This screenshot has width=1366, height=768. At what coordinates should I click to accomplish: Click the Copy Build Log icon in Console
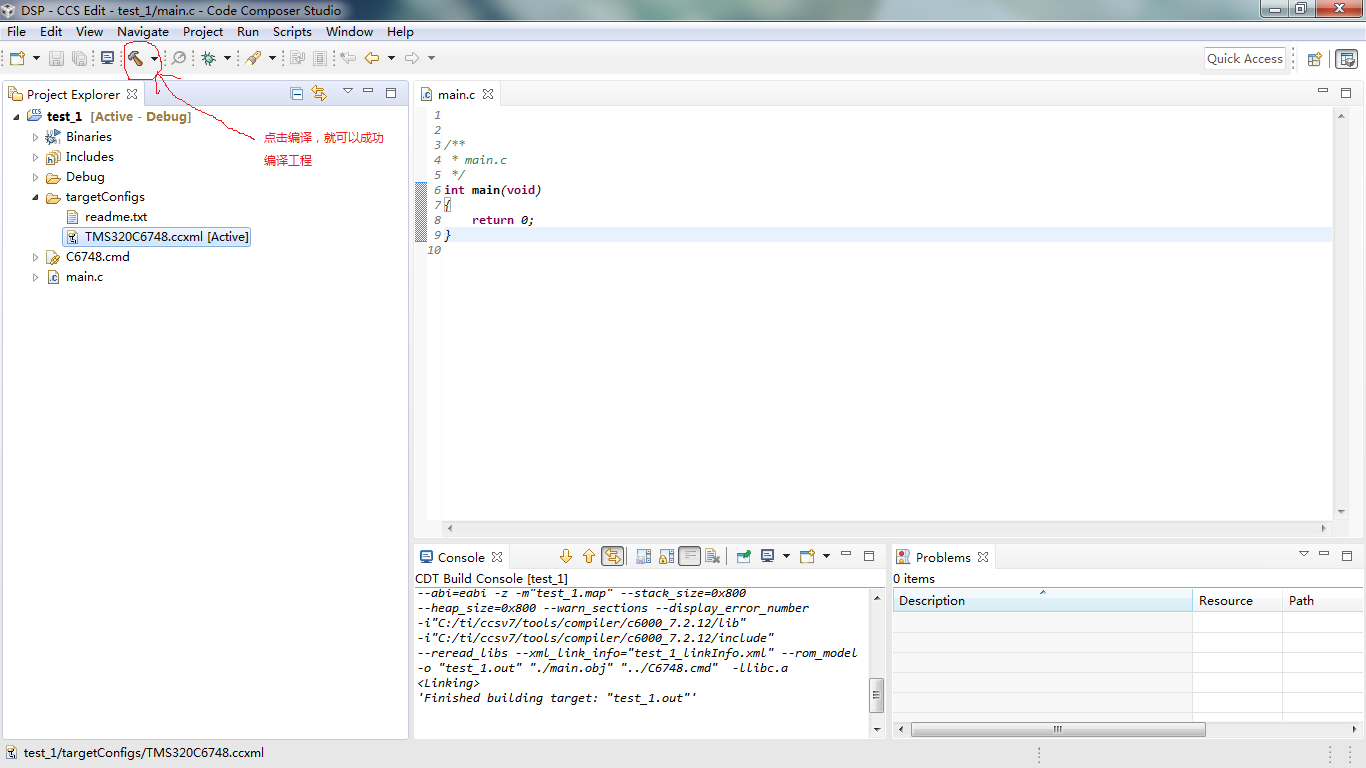pos(643,556)
